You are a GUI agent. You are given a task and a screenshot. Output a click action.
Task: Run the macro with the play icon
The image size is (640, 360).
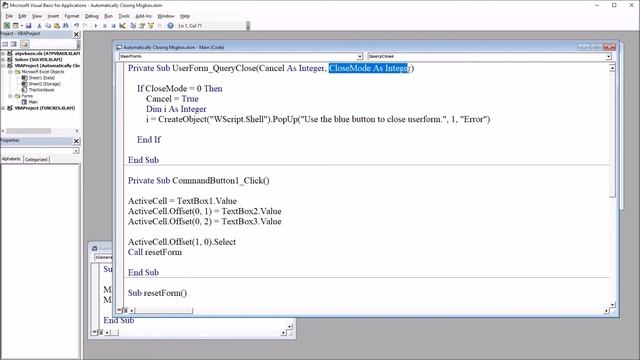pos(96,26)
